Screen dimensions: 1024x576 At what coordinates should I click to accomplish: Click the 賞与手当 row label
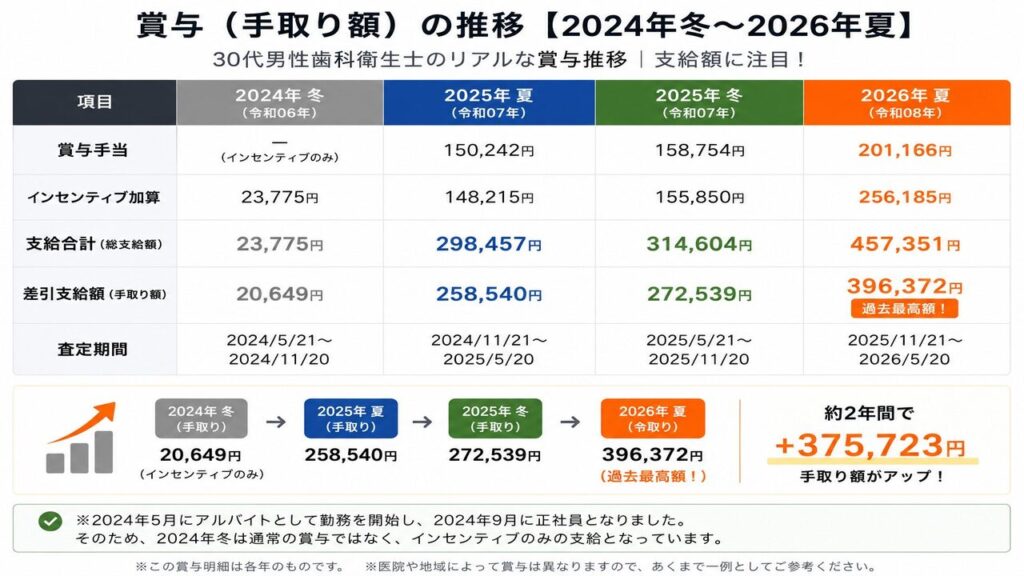tap(93, 150)
